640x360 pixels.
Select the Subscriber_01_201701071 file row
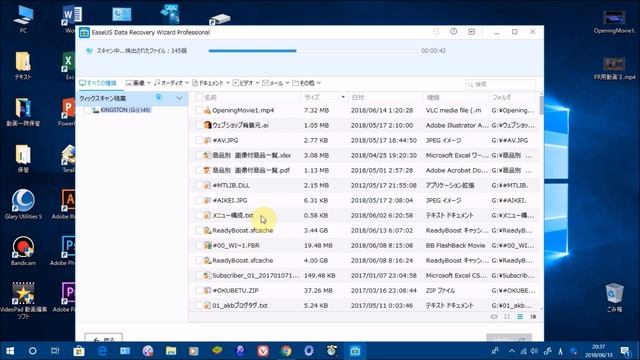[x=364, y=276]
